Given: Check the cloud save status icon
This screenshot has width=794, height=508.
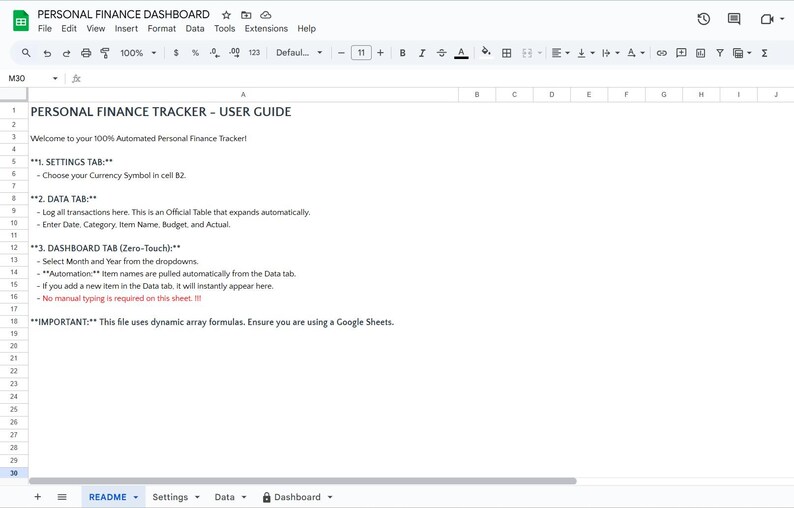Looking at the screenshot, I should coord(266,15).
